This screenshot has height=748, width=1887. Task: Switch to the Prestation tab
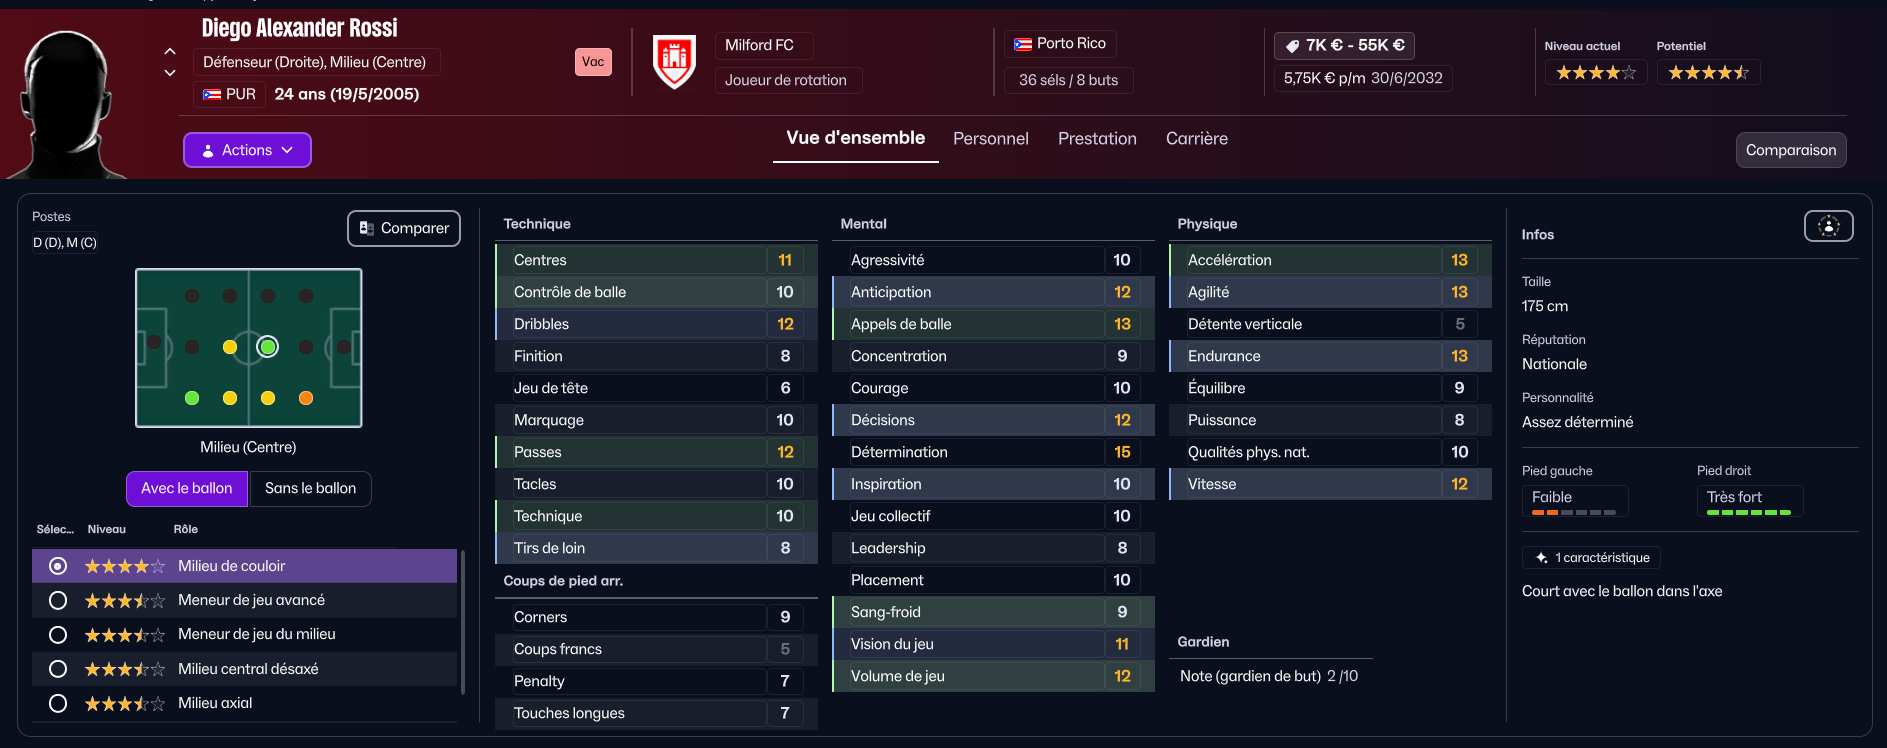[1097, 139]
